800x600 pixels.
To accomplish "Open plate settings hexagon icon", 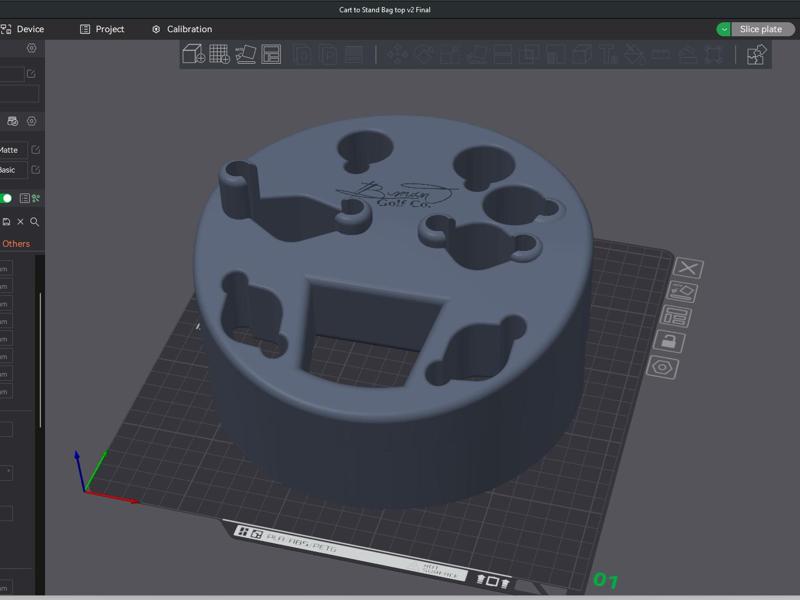I will [662, 367].
